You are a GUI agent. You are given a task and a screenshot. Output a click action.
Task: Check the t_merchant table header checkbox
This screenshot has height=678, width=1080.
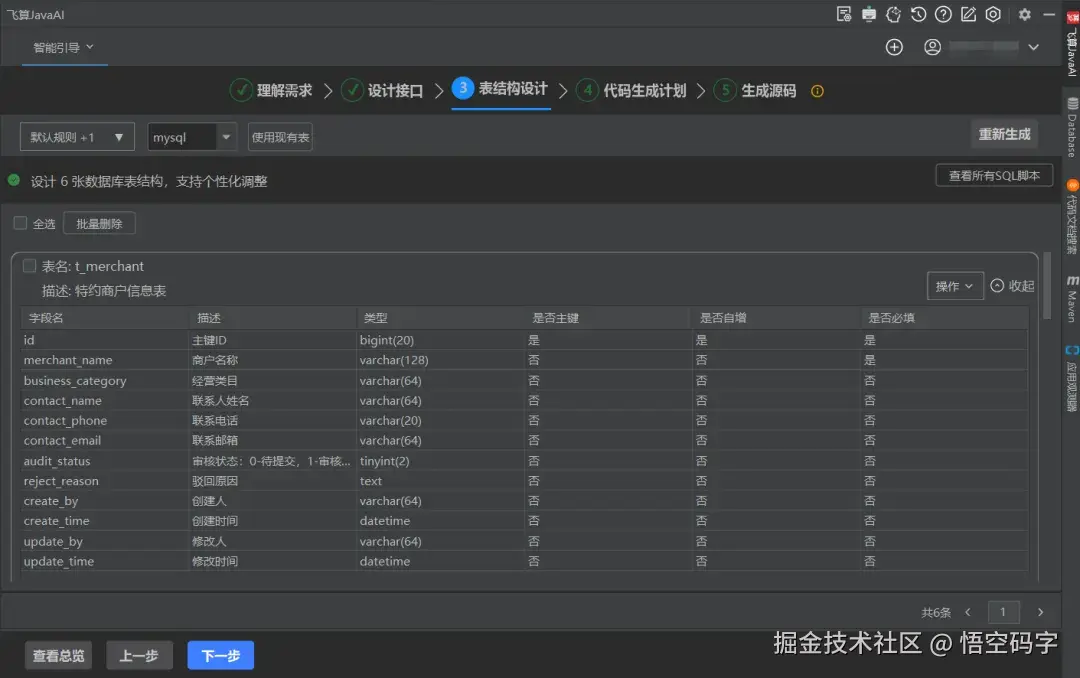[28, 266]
